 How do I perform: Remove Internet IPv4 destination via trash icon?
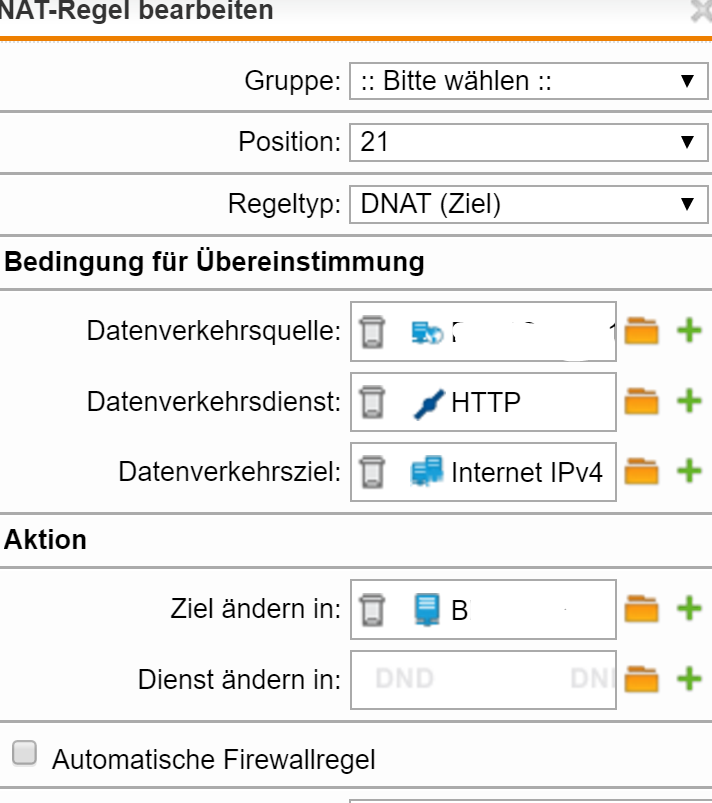coord(372,472)
